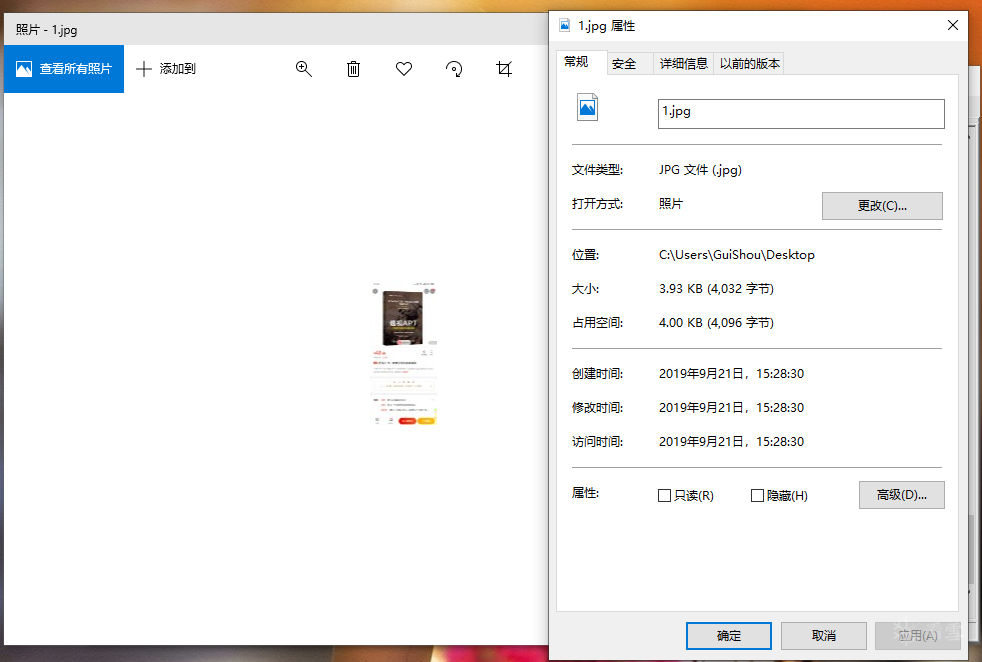Click the 占用空间 value 4.00 KB (4,096 字节)
The image size is (982, 662).
pos(716,323)
